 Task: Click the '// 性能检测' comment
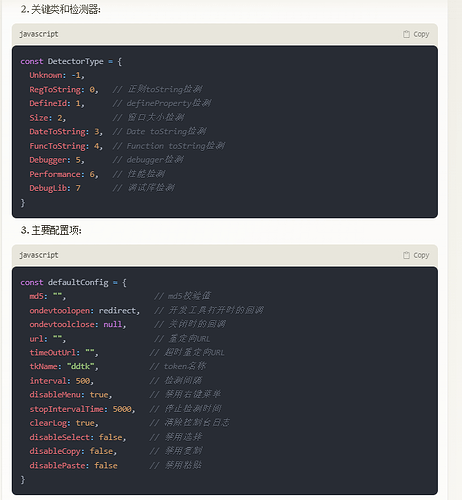tap(139, 174)
